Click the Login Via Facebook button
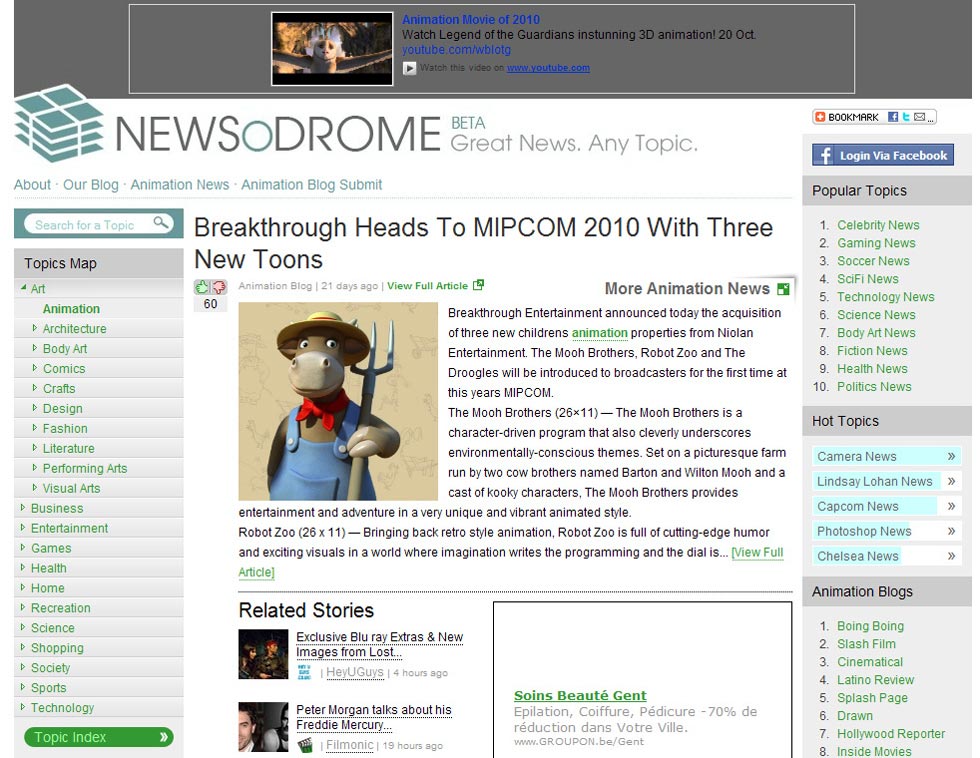980x758 pixels. coord(883,155)
